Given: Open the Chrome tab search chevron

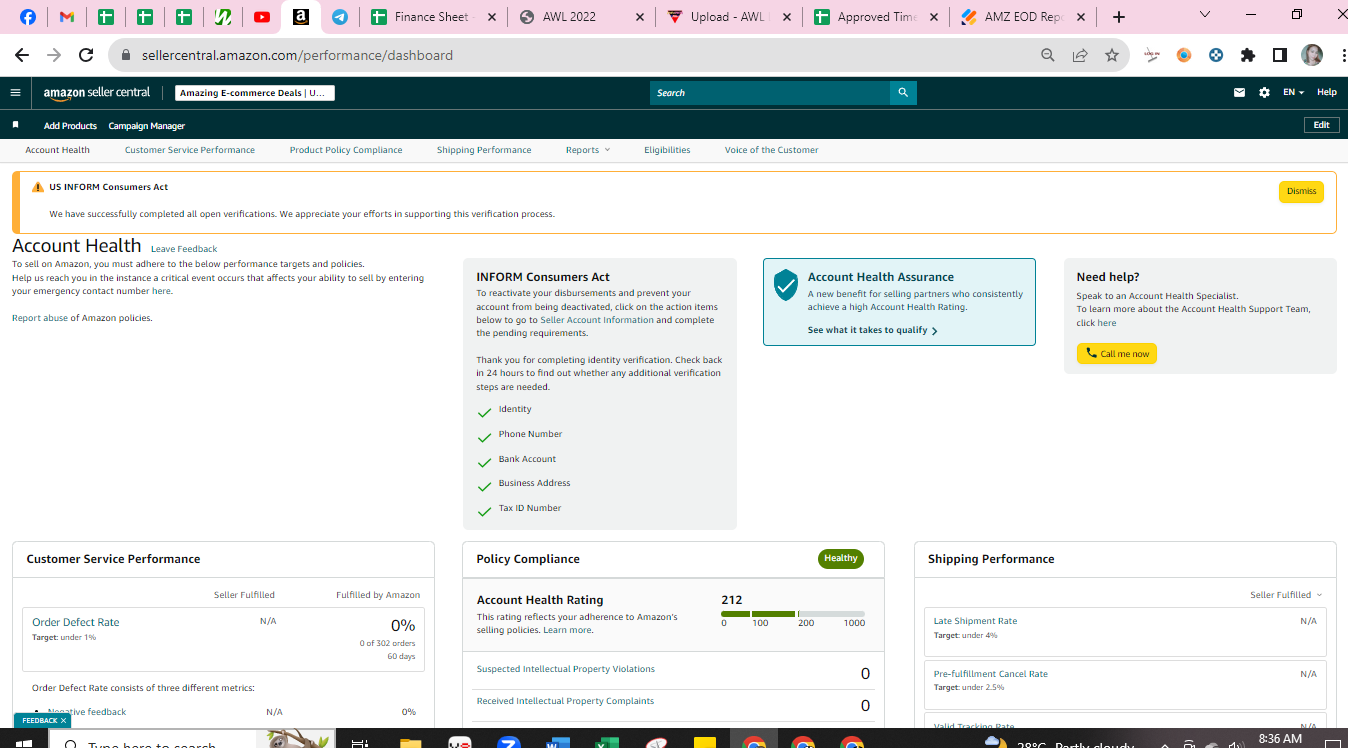Looking at the screenshot, I should click(1204, 15).
